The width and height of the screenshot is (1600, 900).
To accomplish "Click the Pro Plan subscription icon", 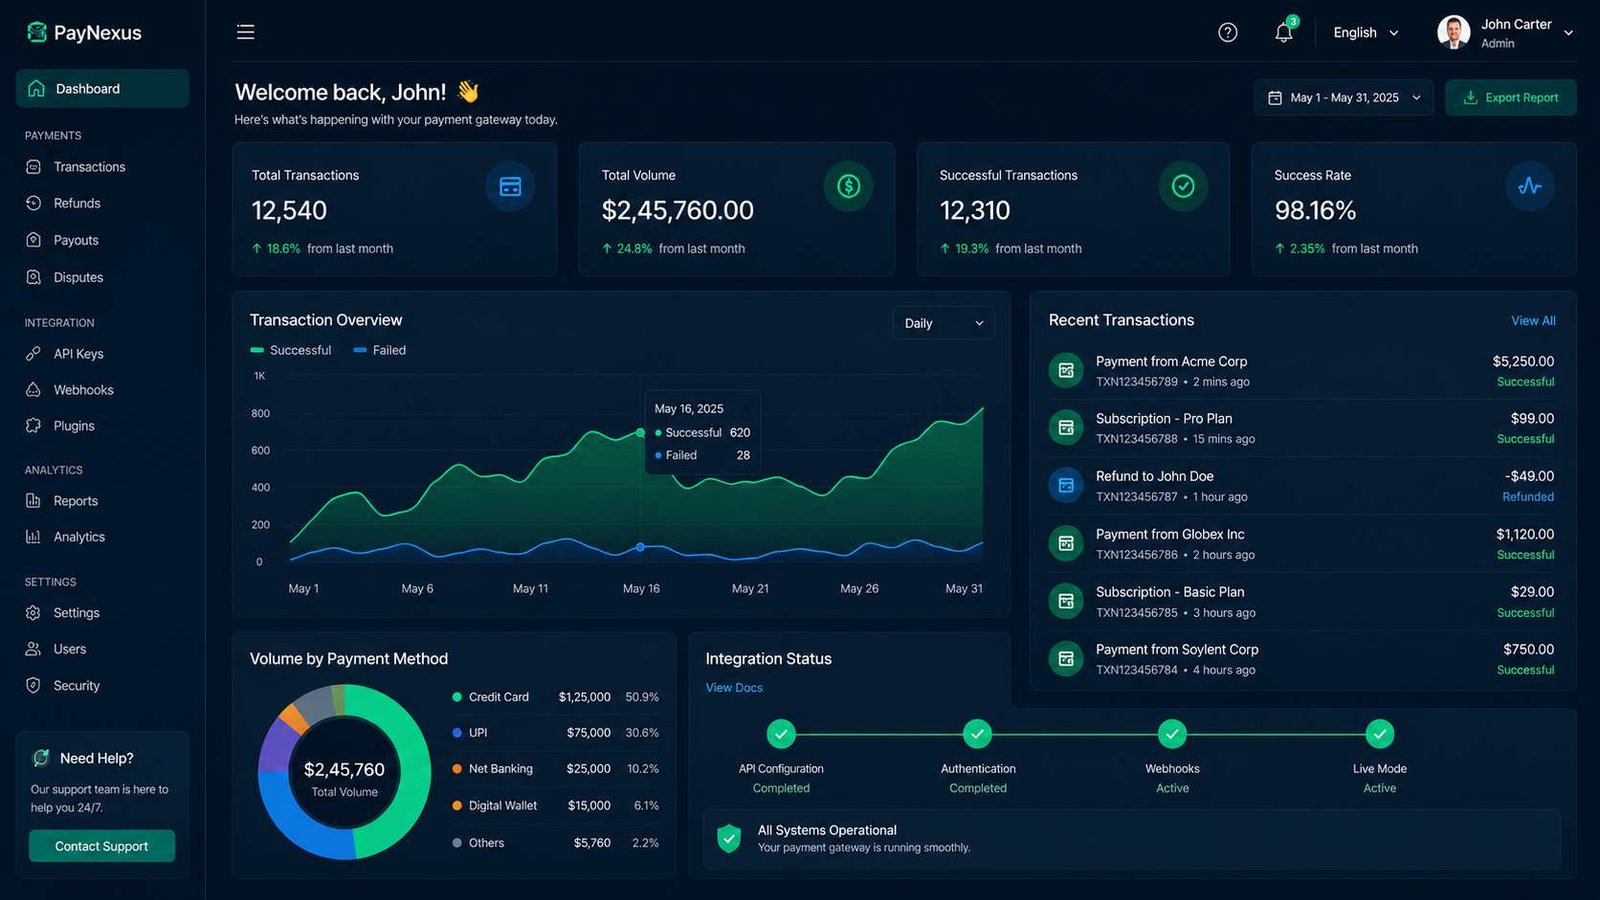I will (1066, 428).
